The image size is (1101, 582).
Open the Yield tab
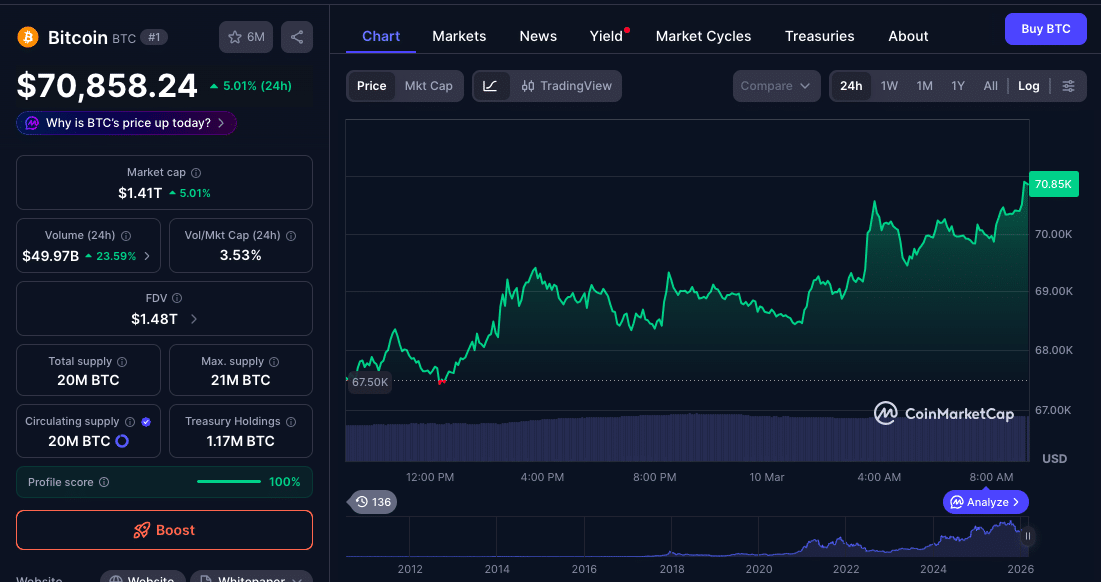pyautogui.click(x=607, y=36)
